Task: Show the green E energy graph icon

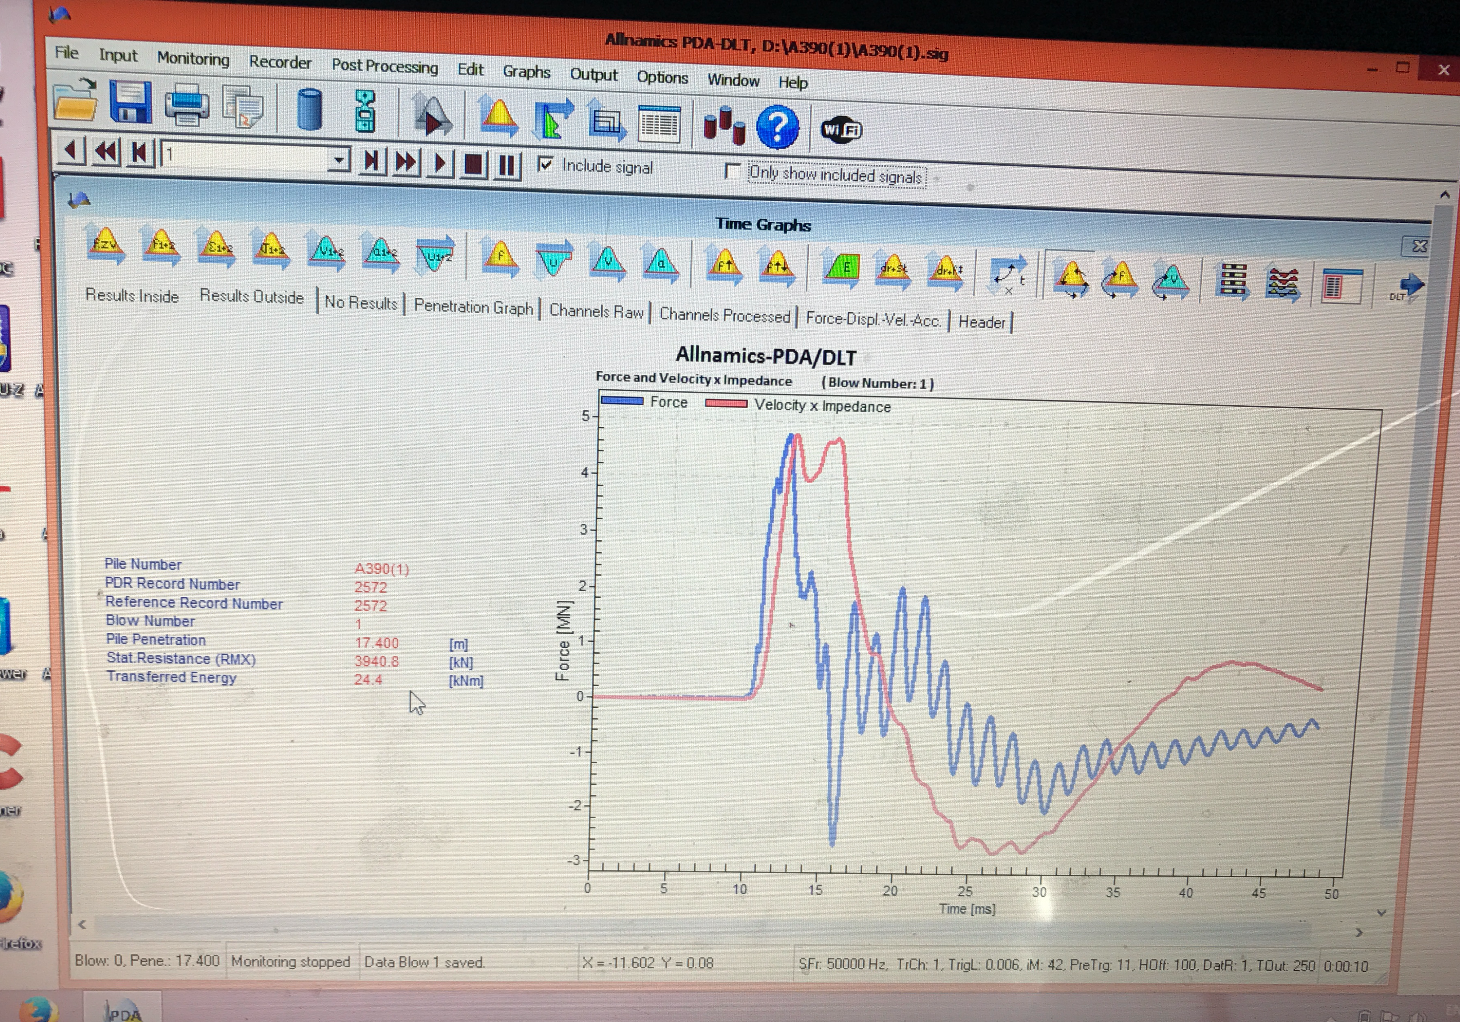Action: tap(843, 268)
